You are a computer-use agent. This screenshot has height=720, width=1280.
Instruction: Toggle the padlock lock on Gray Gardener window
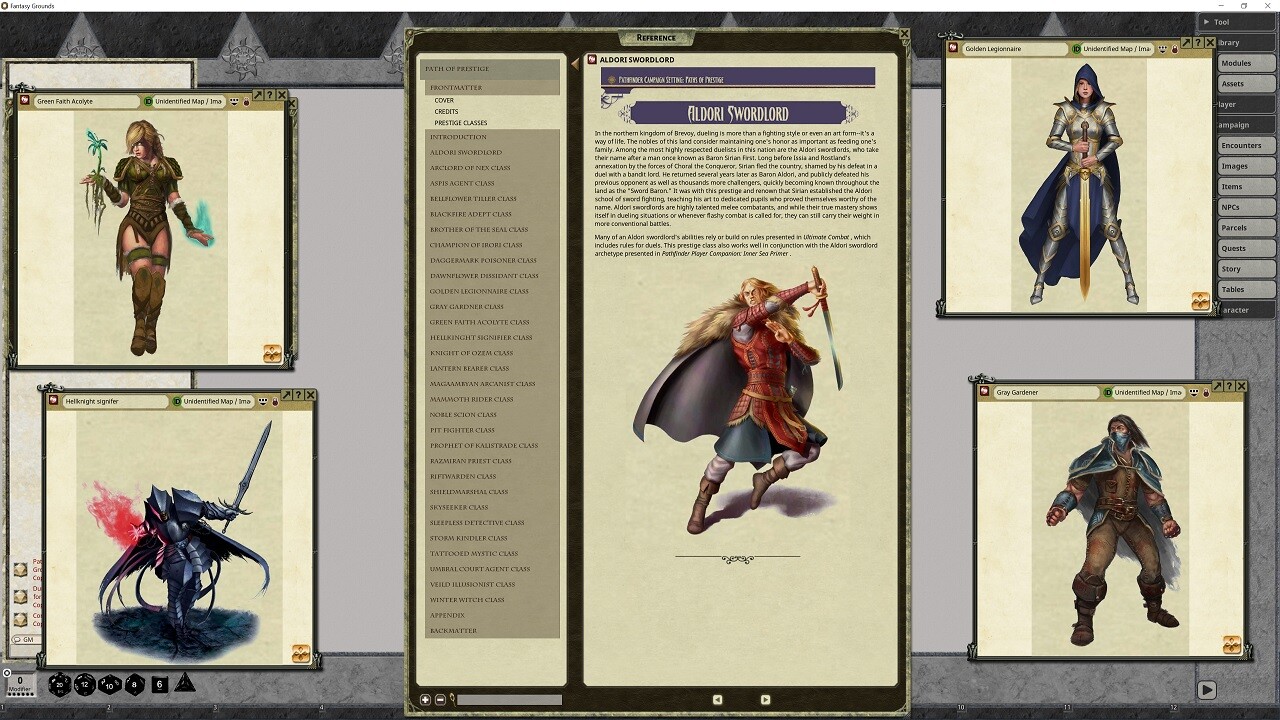pyautogui.click(x=1206, y=393)
